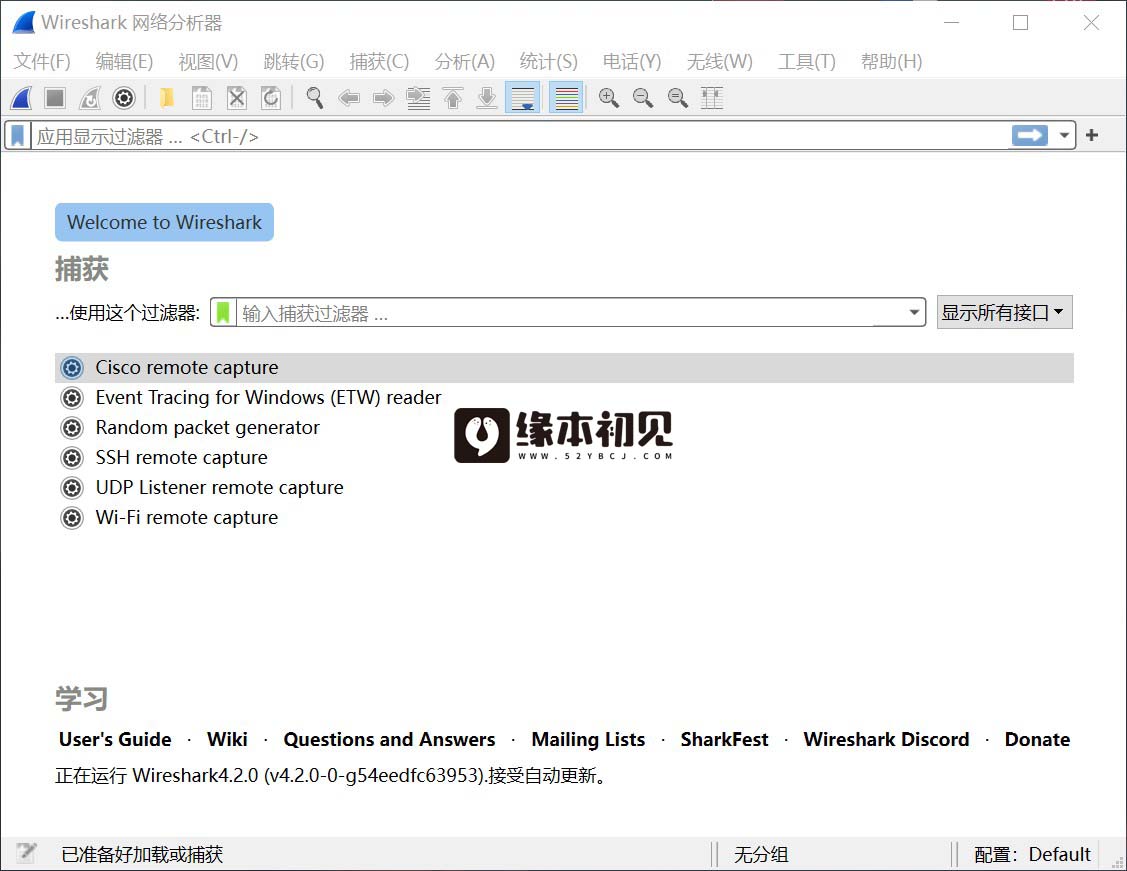
Task: Save the capture file using the toolbar icon
Action: 202,98
